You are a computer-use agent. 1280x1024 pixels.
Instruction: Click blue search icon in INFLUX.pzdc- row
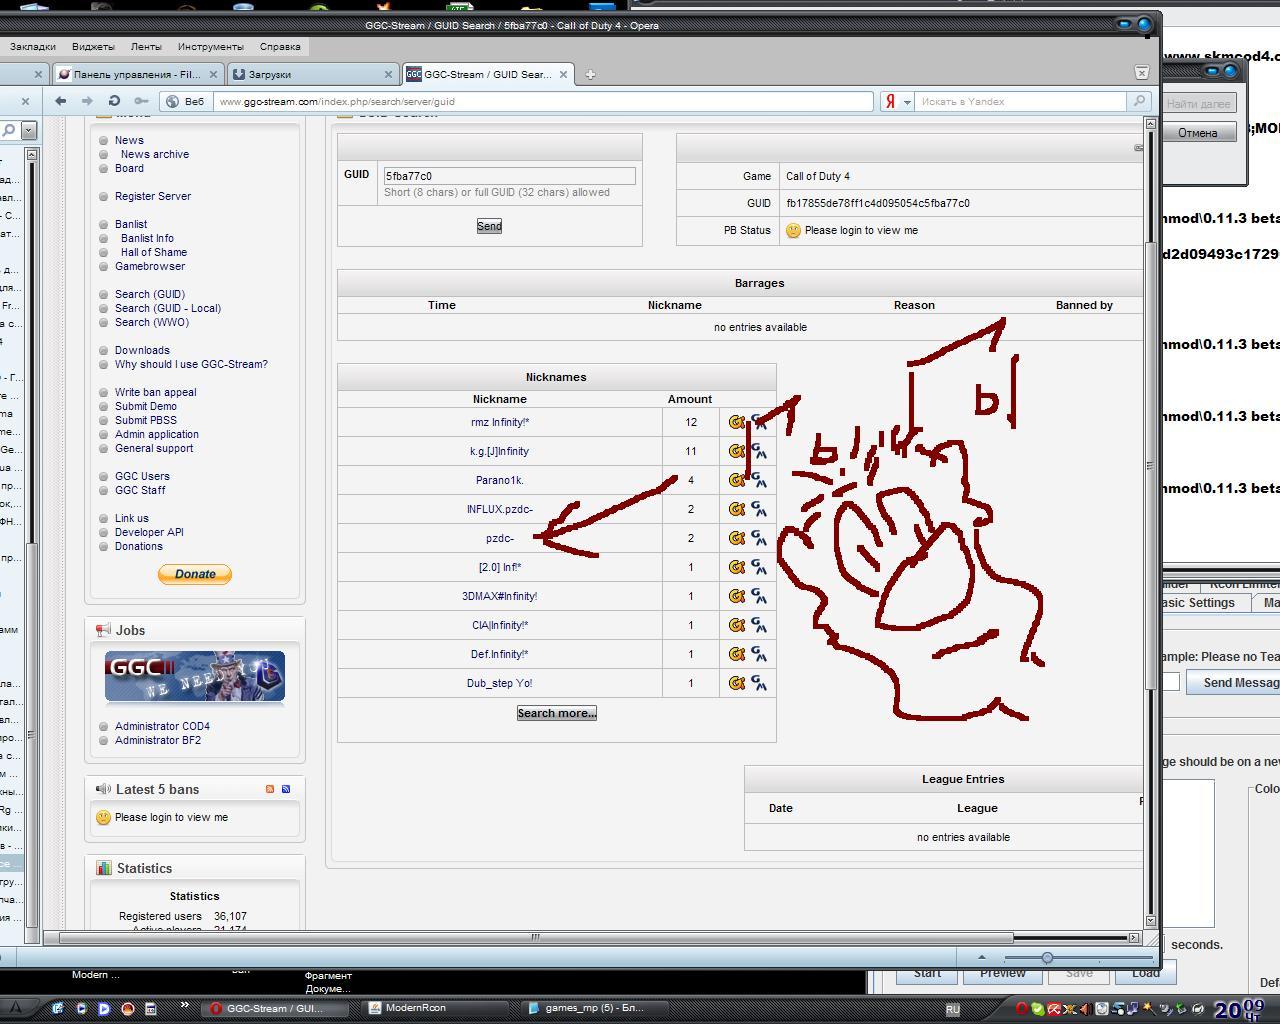pyautogui.click(x=759, y=509)
